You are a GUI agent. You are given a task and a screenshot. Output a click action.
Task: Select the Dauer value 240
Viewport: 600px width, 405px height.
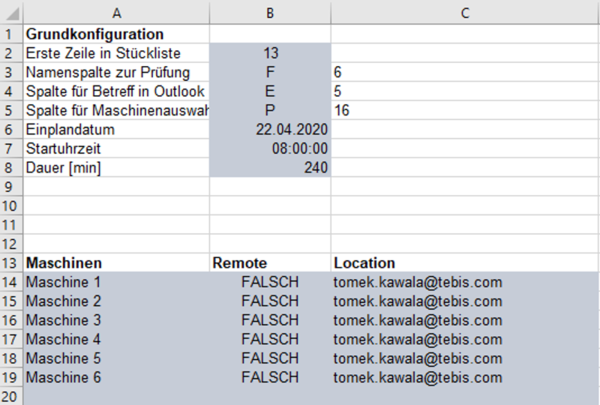click(x=315, y=168)
